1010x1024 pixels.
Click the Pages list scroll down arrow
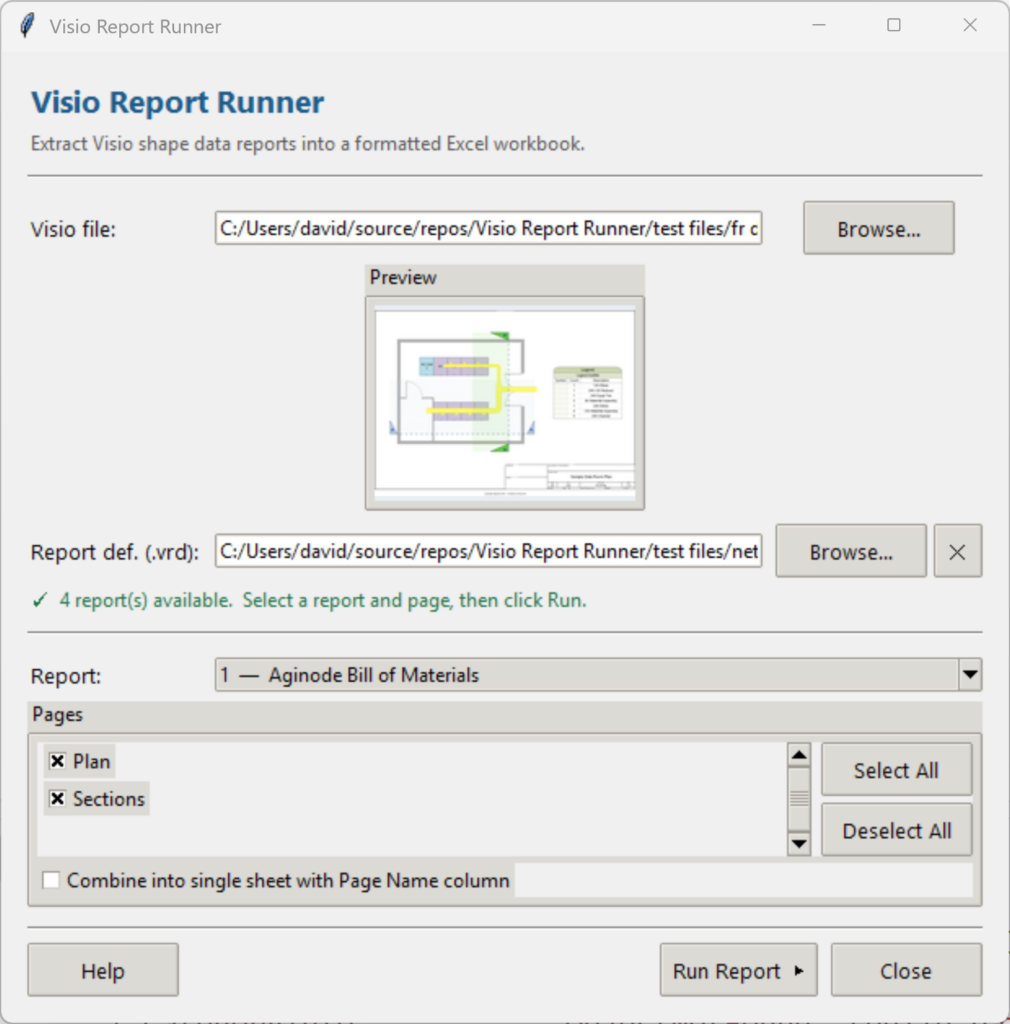point(798,843)
